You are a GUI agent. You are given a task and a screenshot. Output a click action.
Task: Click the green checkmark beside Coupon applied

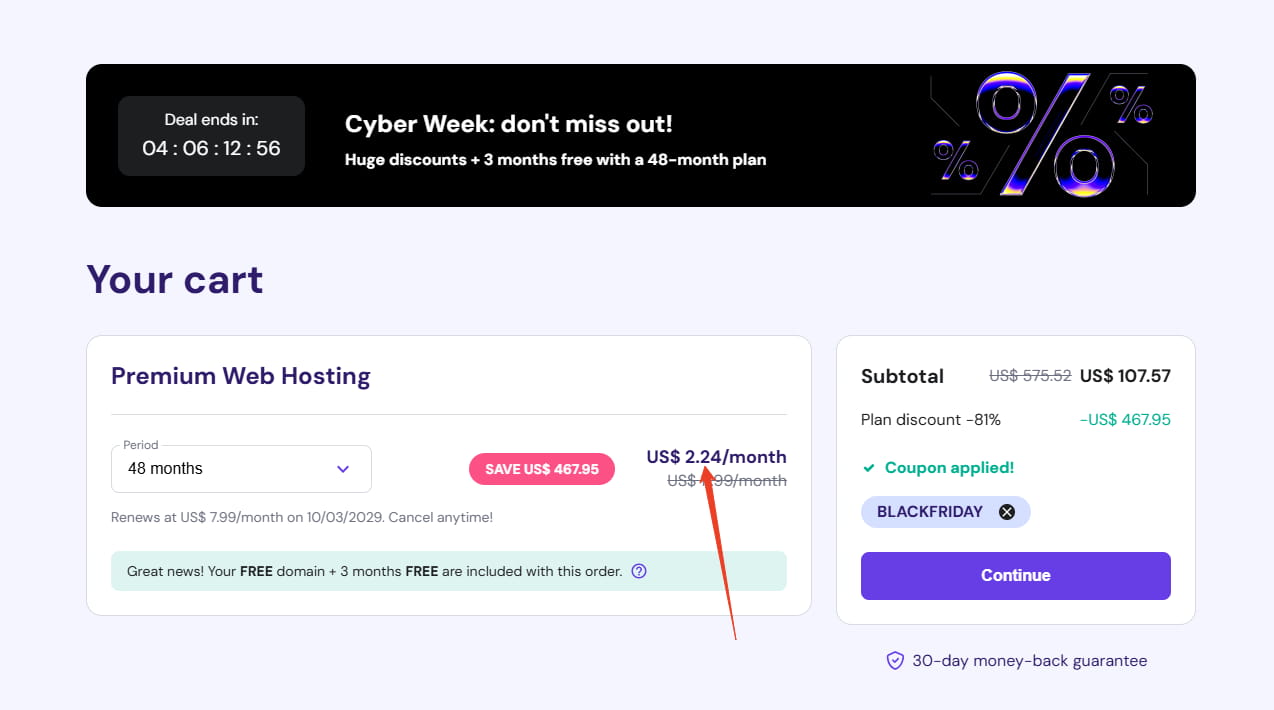click(x=869, y=467)
